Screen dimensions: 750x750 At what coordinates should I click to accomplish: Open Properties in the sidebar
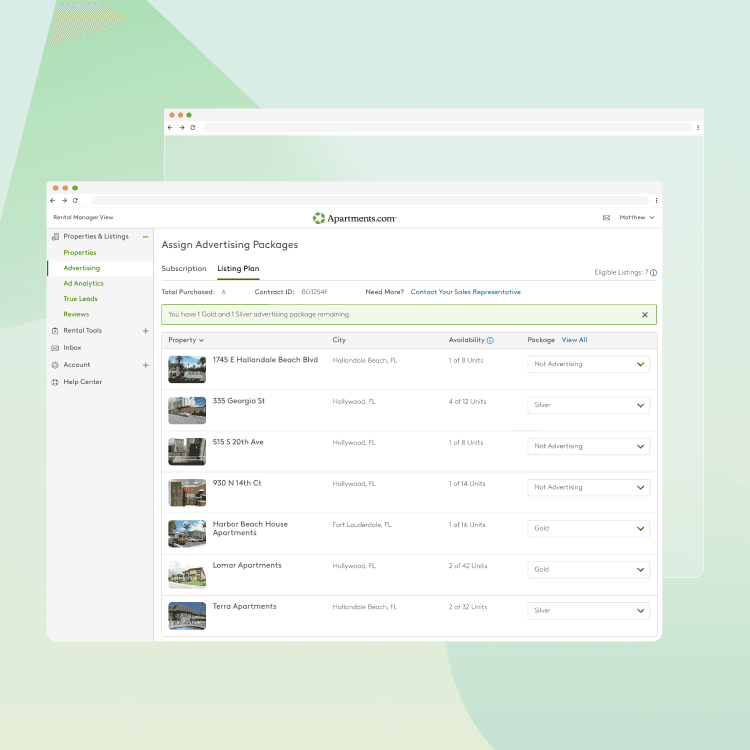tap(80, 253)
